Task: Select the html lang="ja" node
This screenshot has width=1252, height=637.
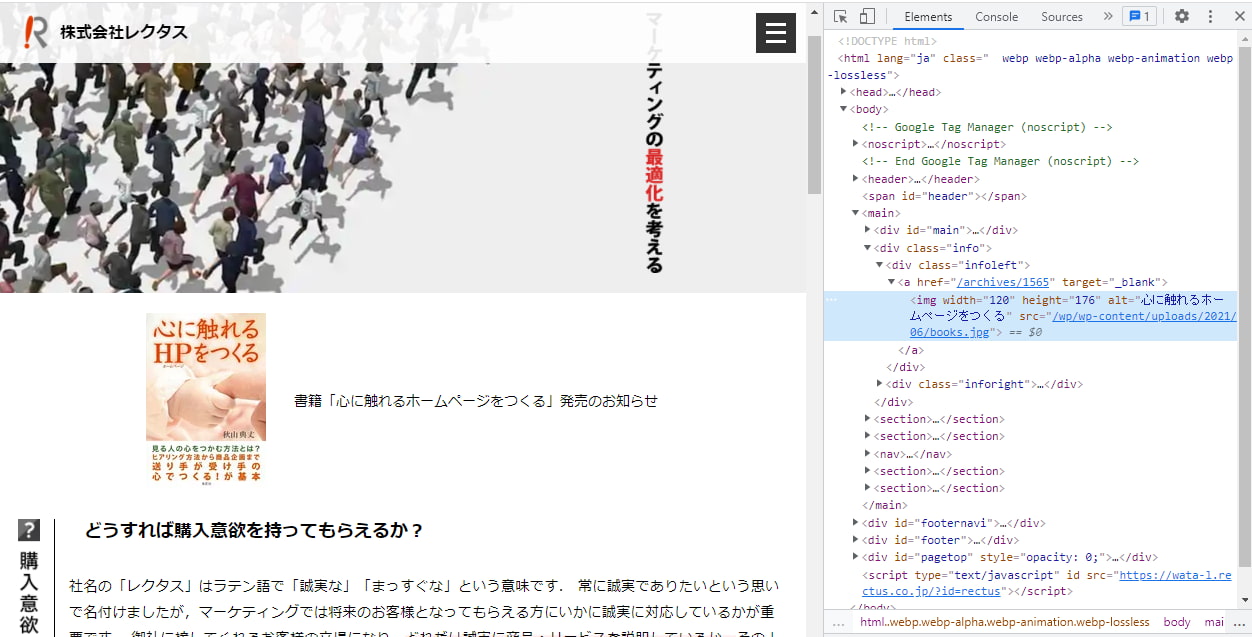Action: [x=1030, y=66]
